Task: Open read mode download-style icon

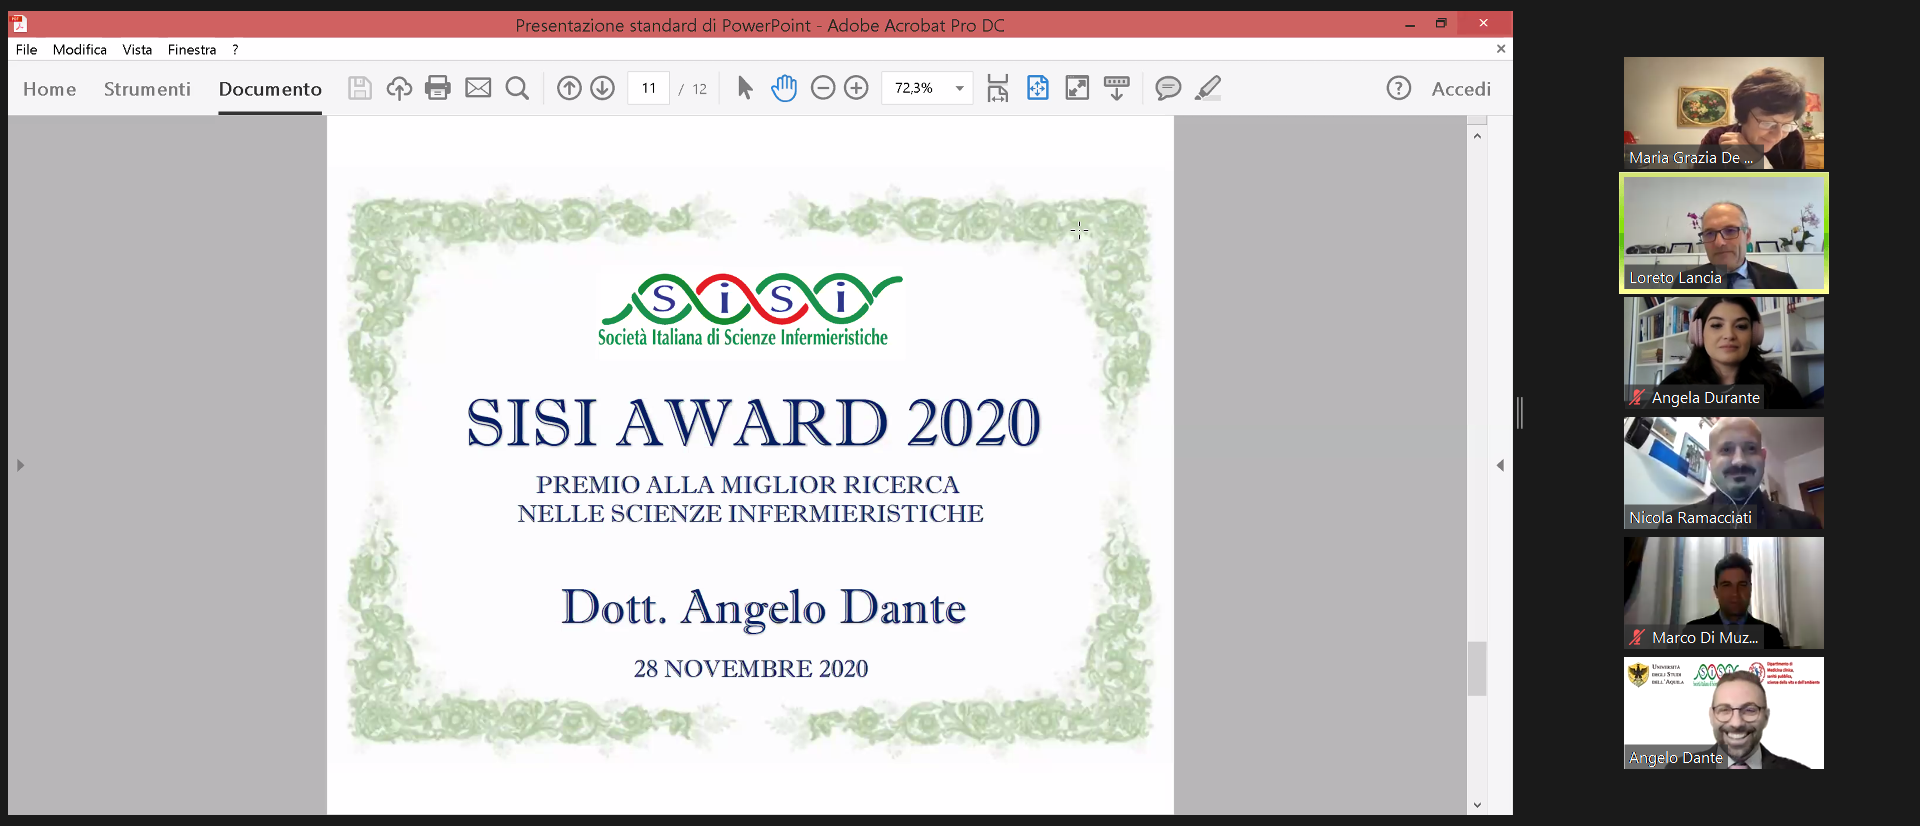Action: point(1117,88)
